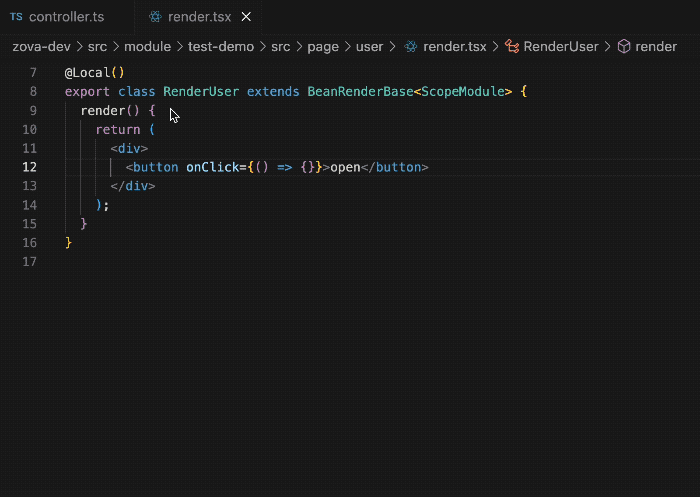The height and width of the screenshot is (497, 700).
Task: Click the closing </button> tag
Action: (395, 167)
